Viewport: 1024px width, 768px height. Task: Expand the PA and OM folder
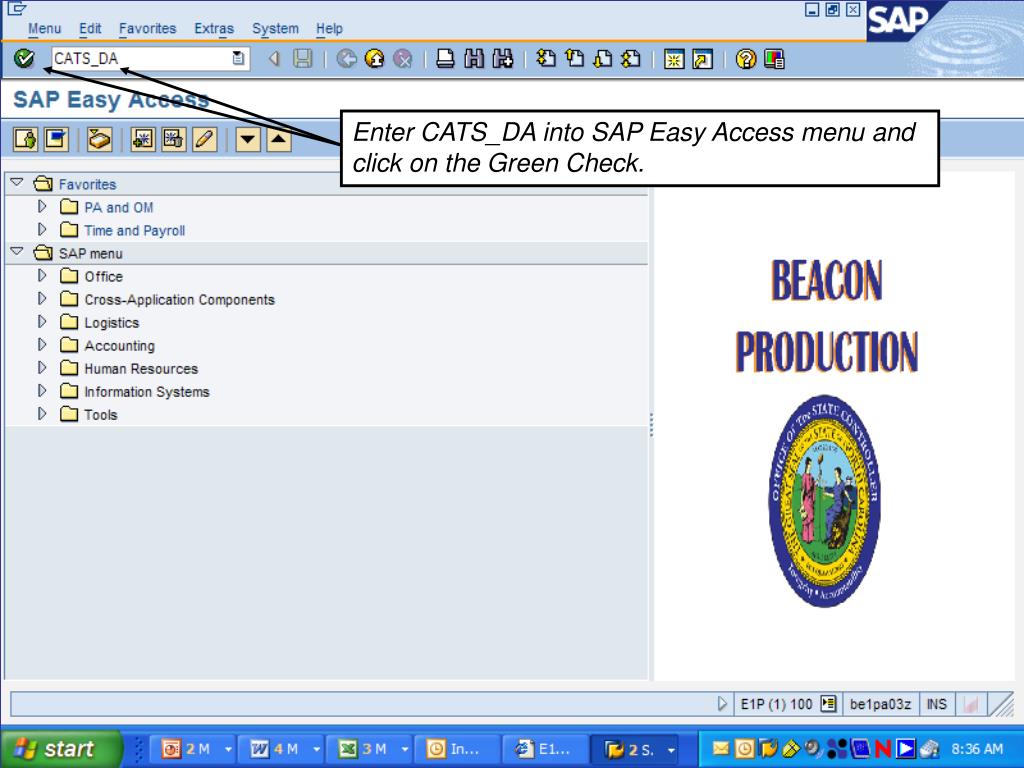(42, 206)
